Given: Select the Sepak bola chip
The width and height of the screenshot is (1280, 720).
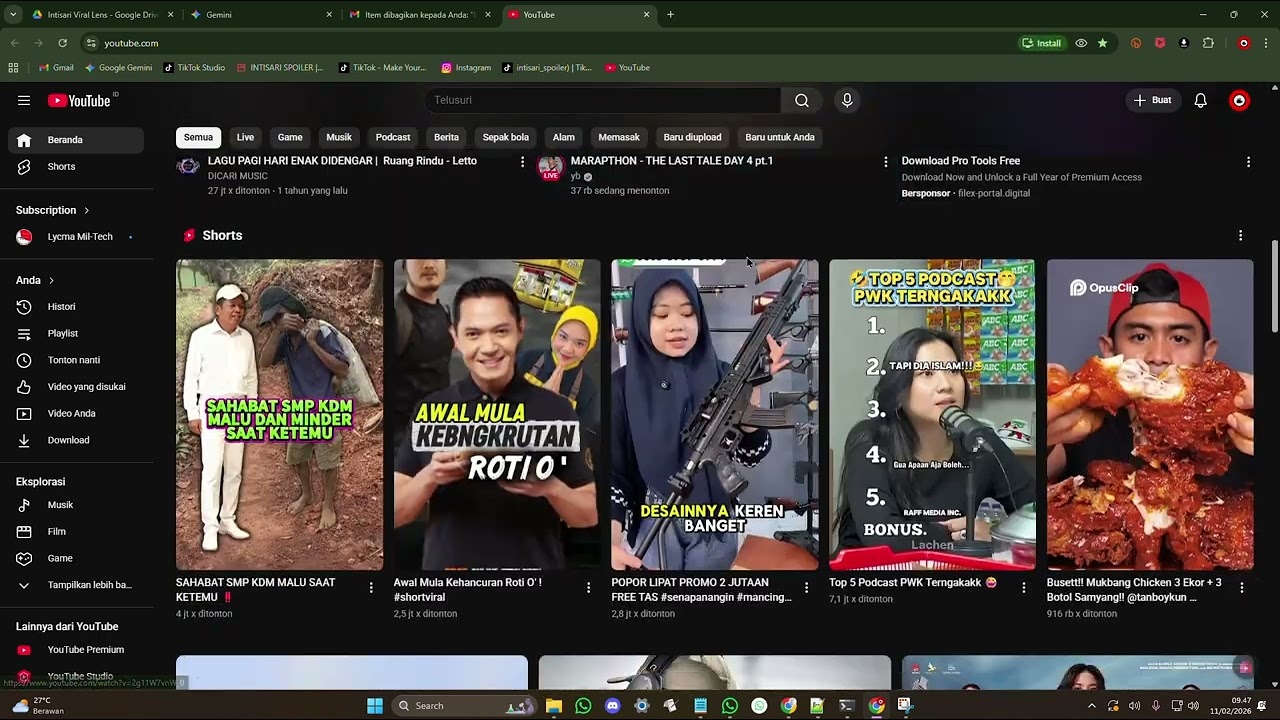Looking at the screenshot, I should 506,137.
